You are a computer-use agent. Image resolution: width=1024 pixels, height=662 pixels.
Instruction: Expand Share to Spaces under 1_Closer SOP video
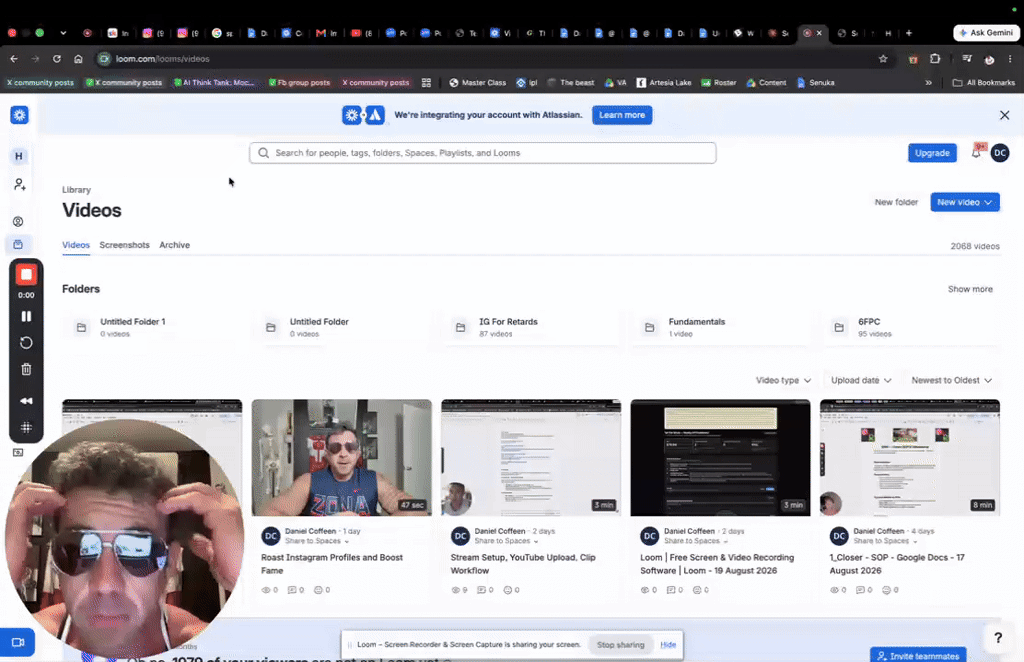coord(885,541)
